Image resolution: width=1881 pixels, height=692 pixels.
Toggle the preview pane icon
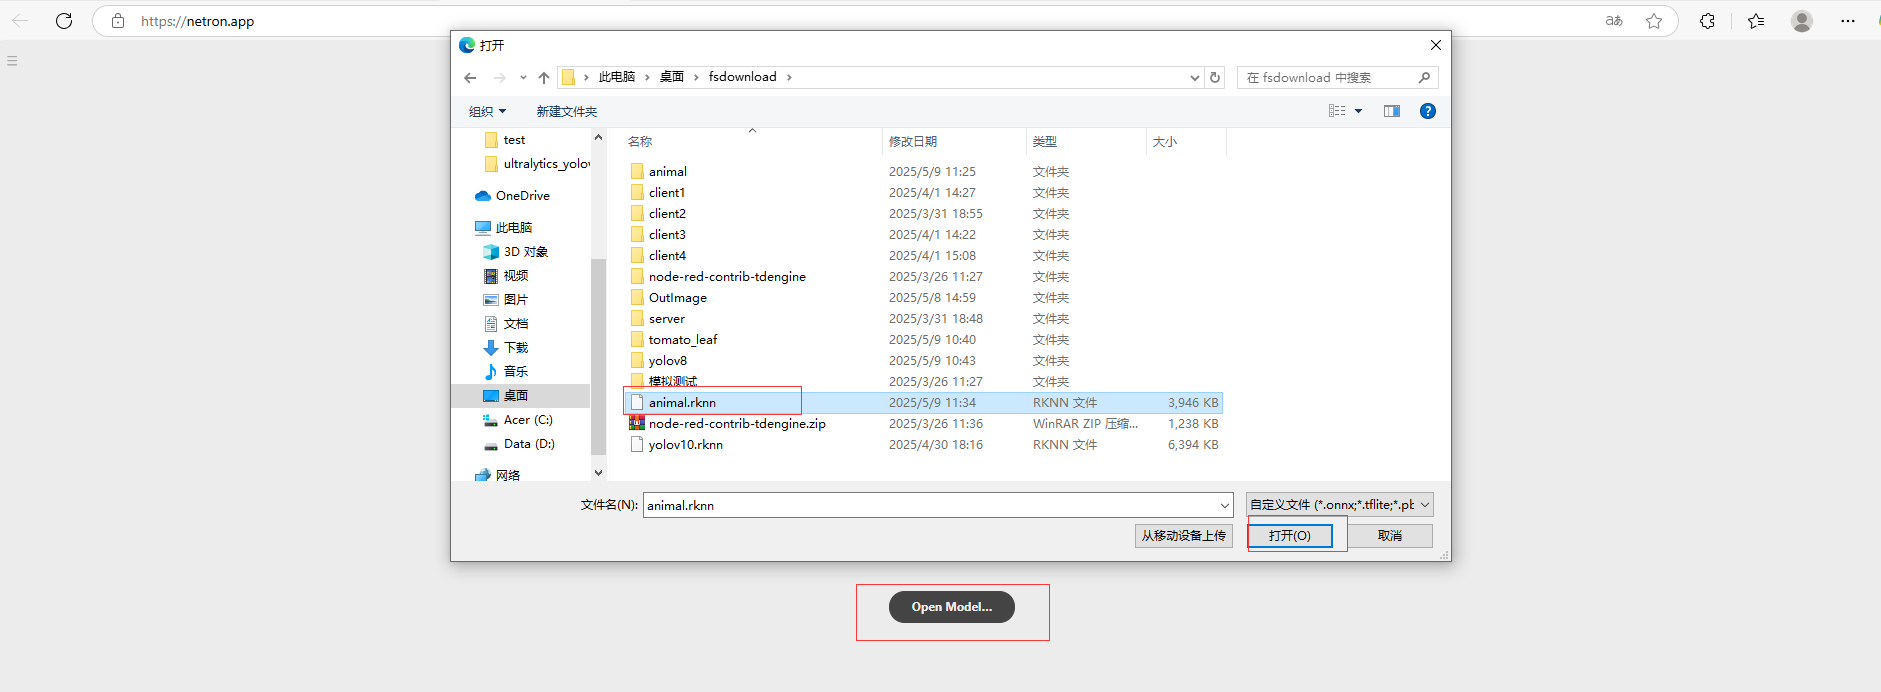pos(1391,111)
